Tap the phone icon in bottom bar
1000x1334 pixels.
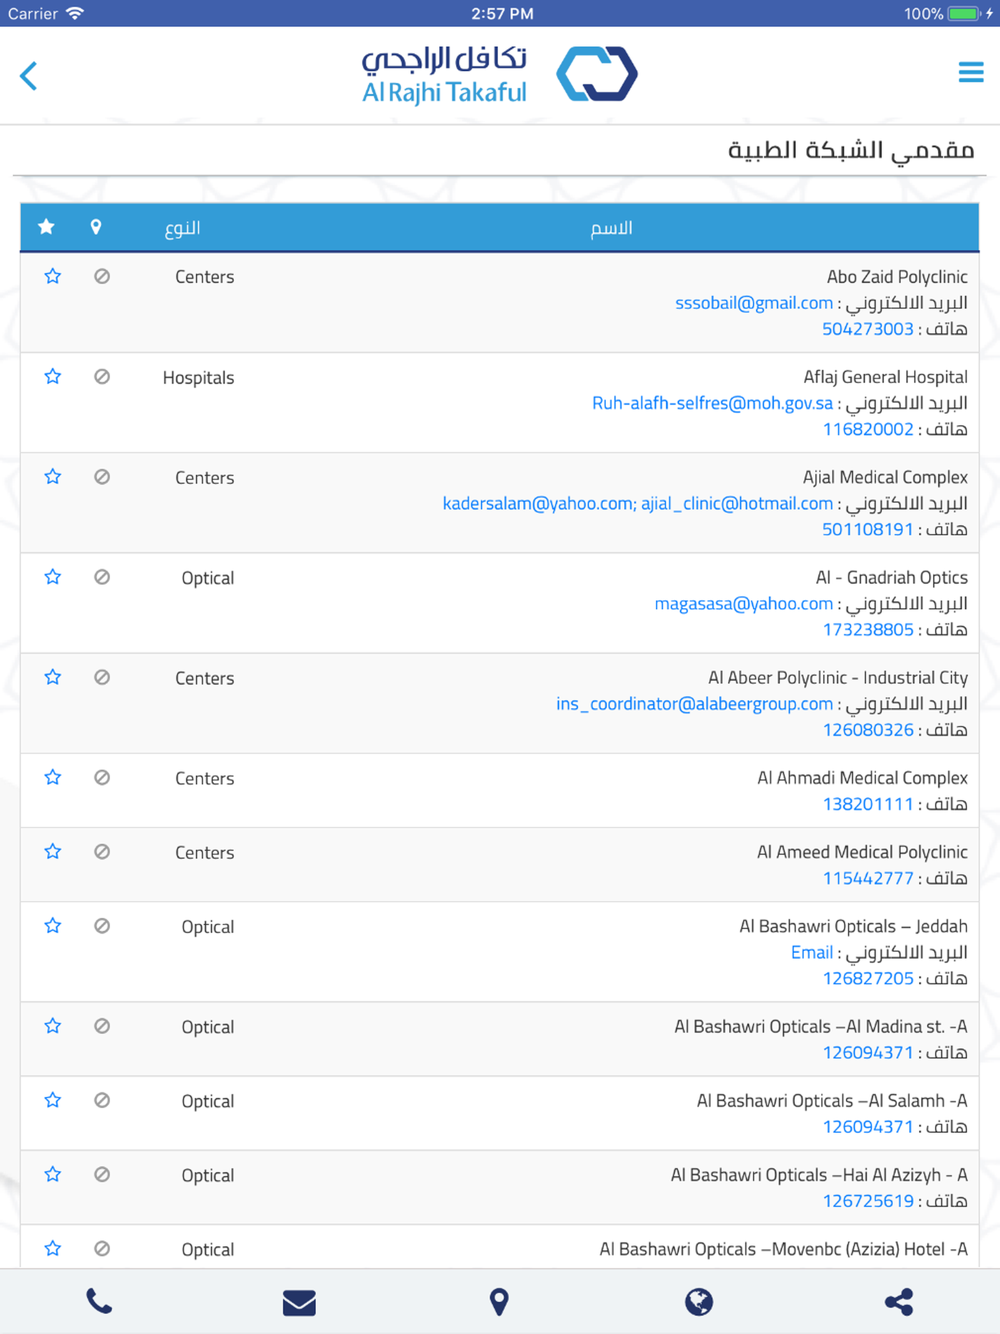pyautogui.click(x=99, y=1301)
